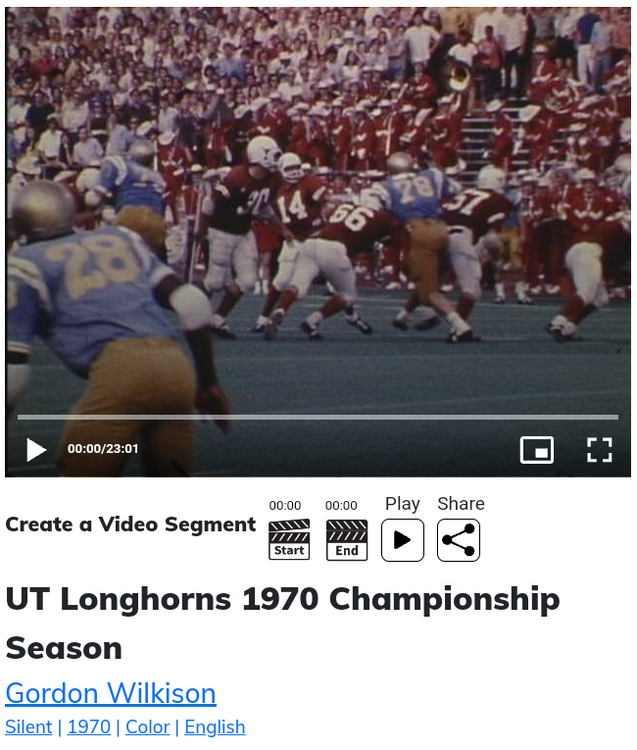Screen dimensions: 637x750
Task: Enable picture-in-picture mode
Action: pyautogui.click(x=537, y=450)
